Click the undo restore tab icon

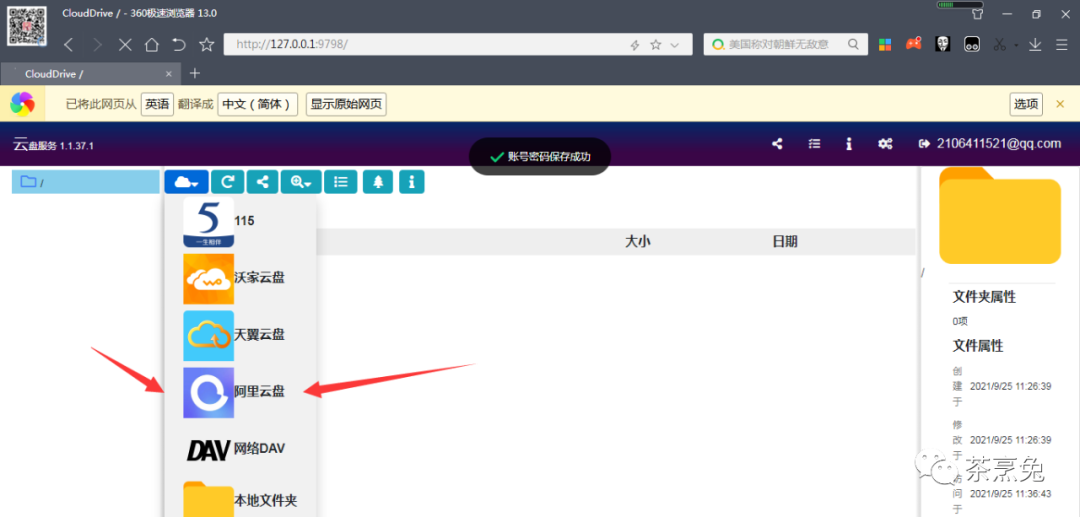click(179, 45)
